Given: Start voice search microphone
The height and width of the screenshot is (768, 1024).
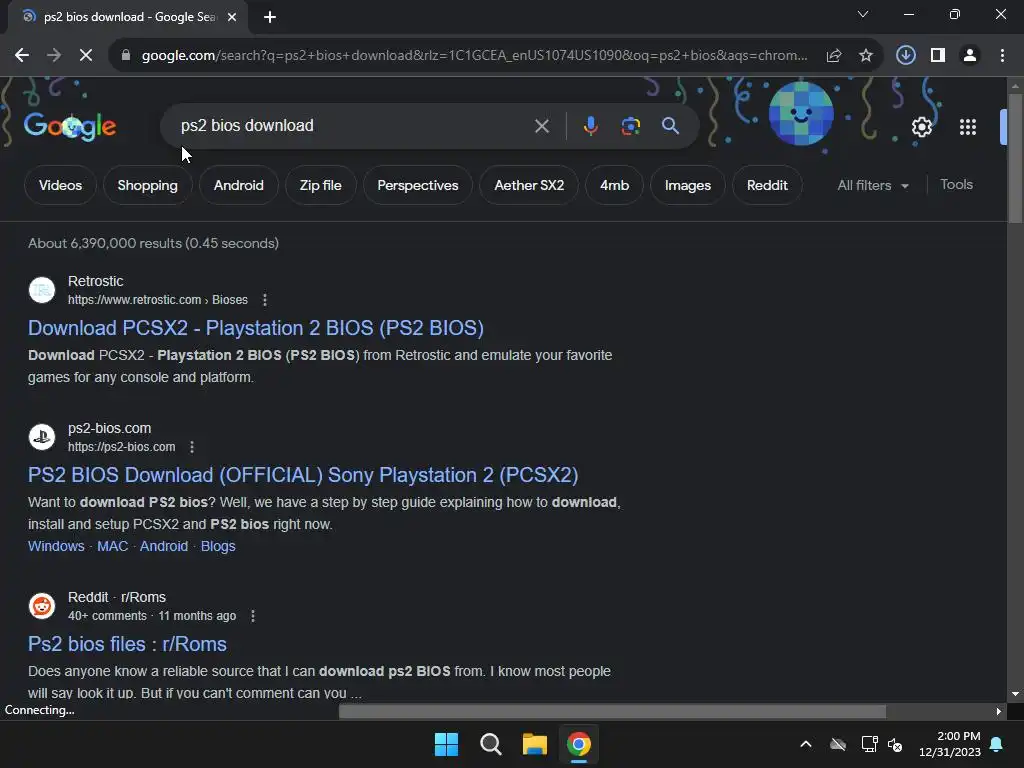Looking at the screenshot, I should click(590, 126).
